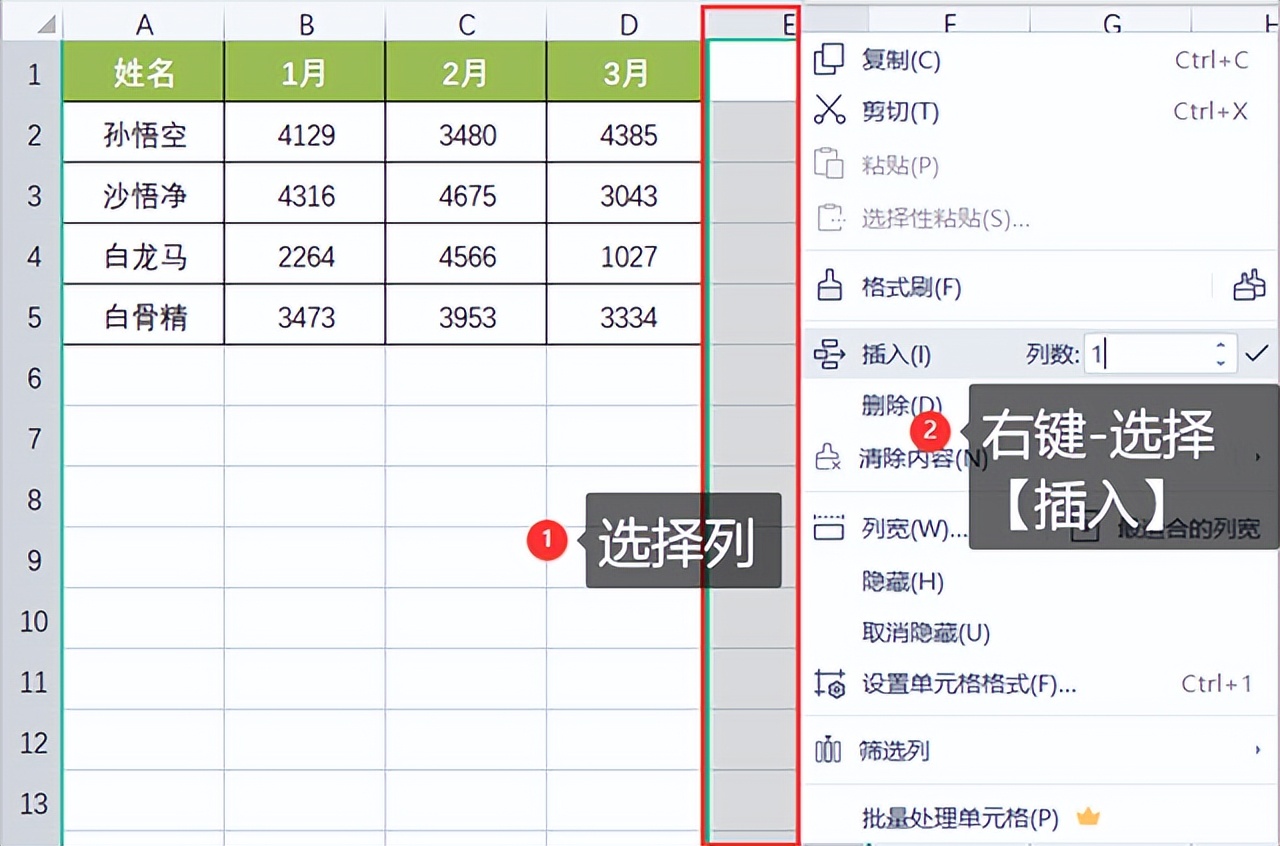1280x846 pixels.
Task: Click the checkmark to confirm column insertion
Action: [x=1257, y=352]
